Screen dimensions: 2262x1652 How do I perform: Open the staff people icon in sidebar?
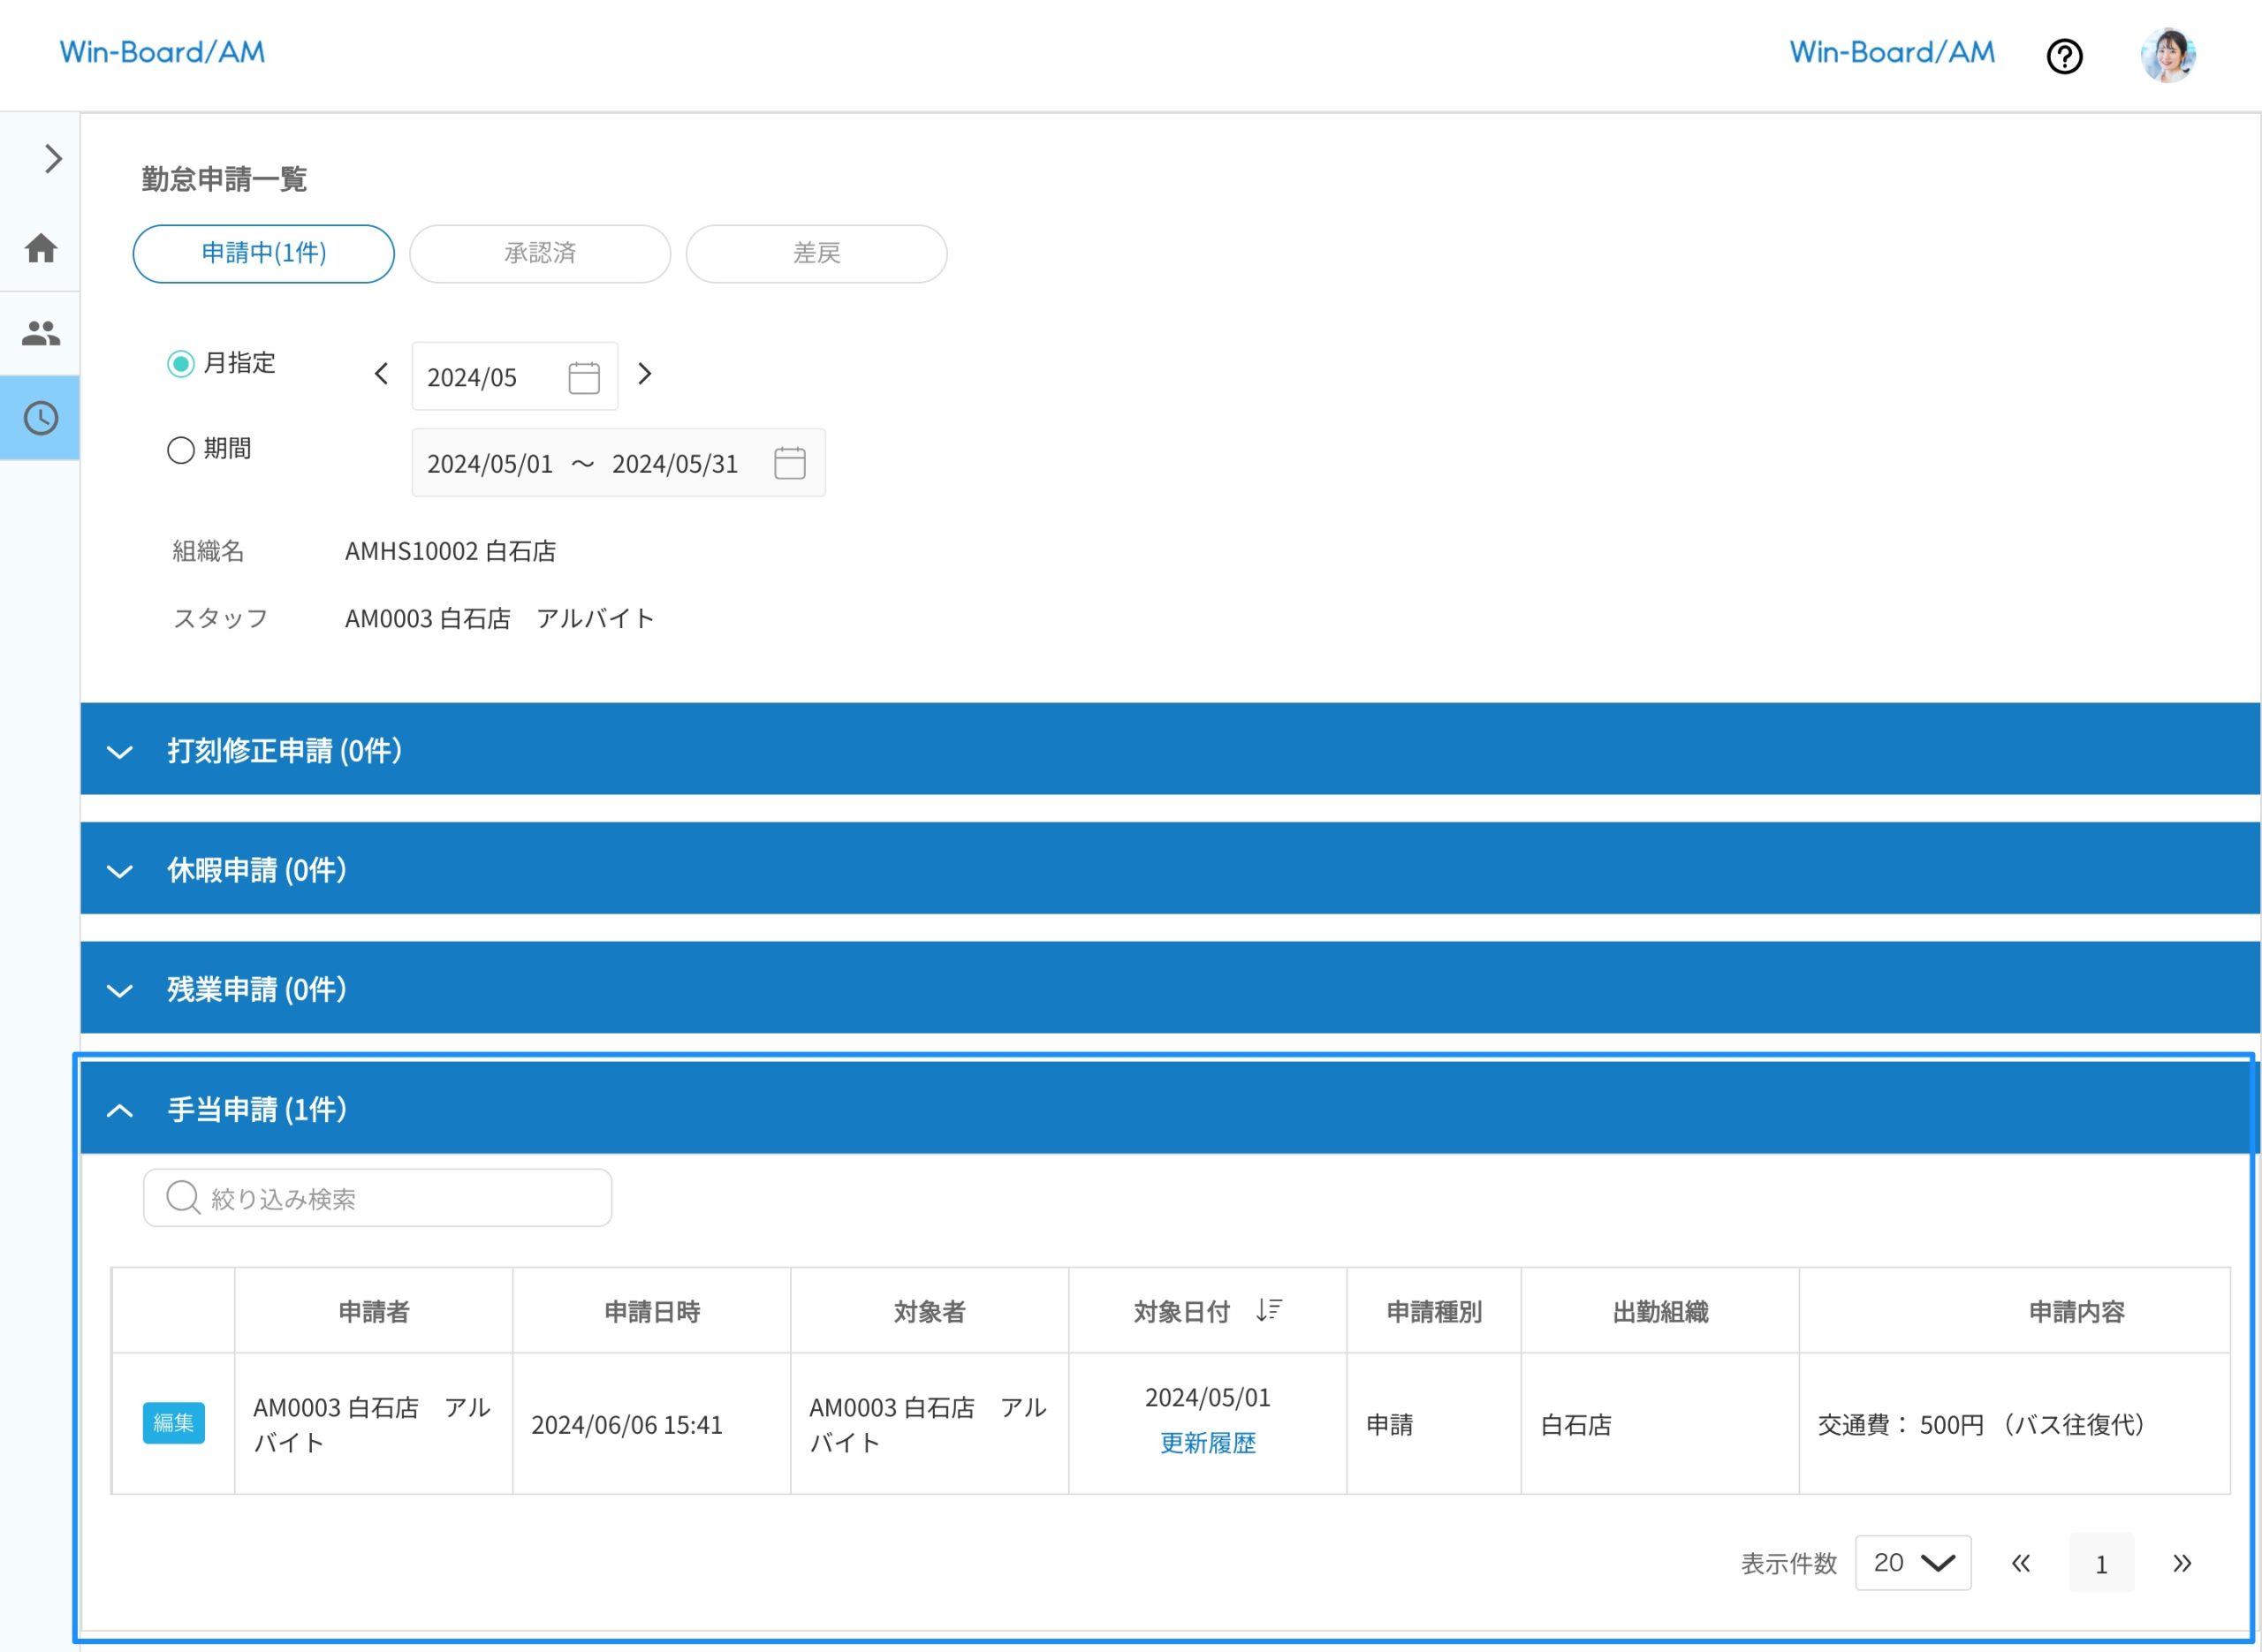tap(41, 333)
